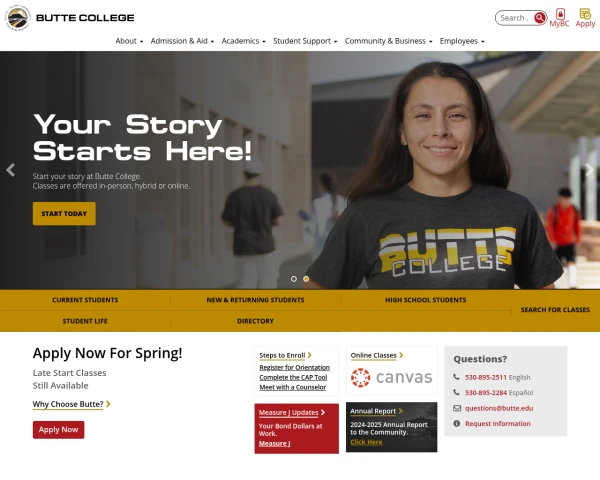Select the first carousel slide dot

pos(293,279)
